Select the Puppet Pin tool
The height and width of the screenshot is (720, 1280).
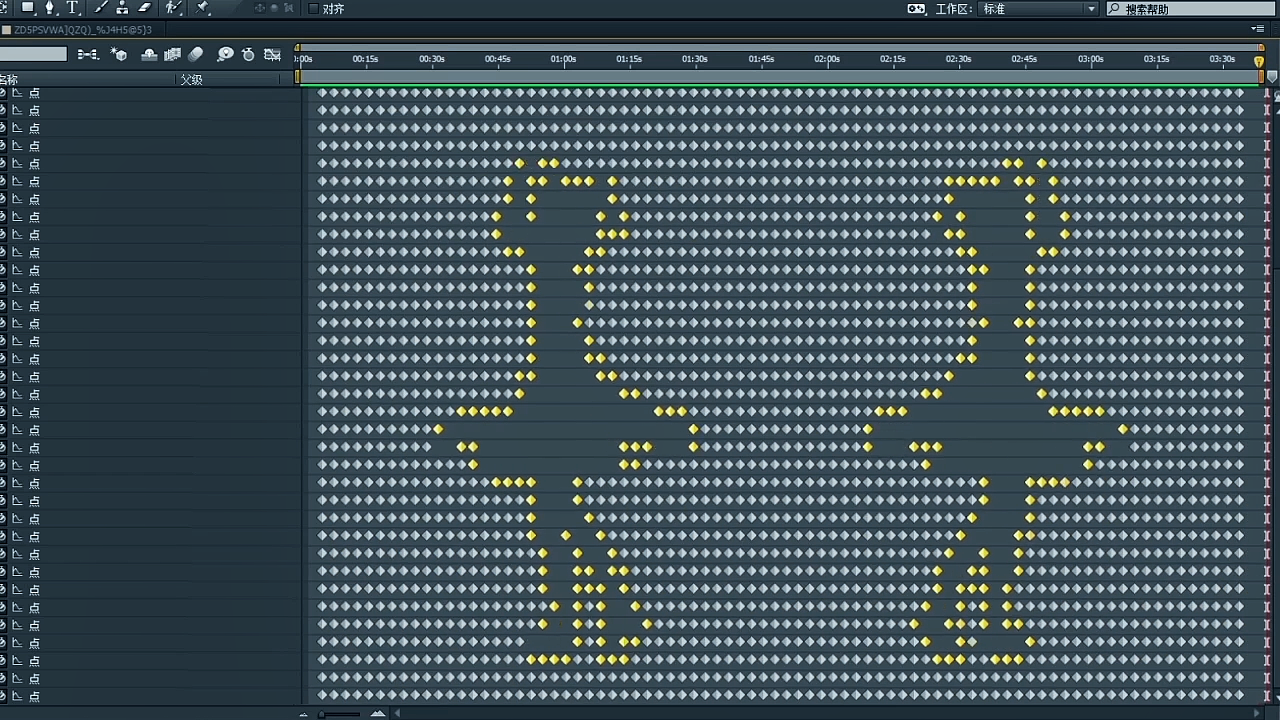pos(203,8)
